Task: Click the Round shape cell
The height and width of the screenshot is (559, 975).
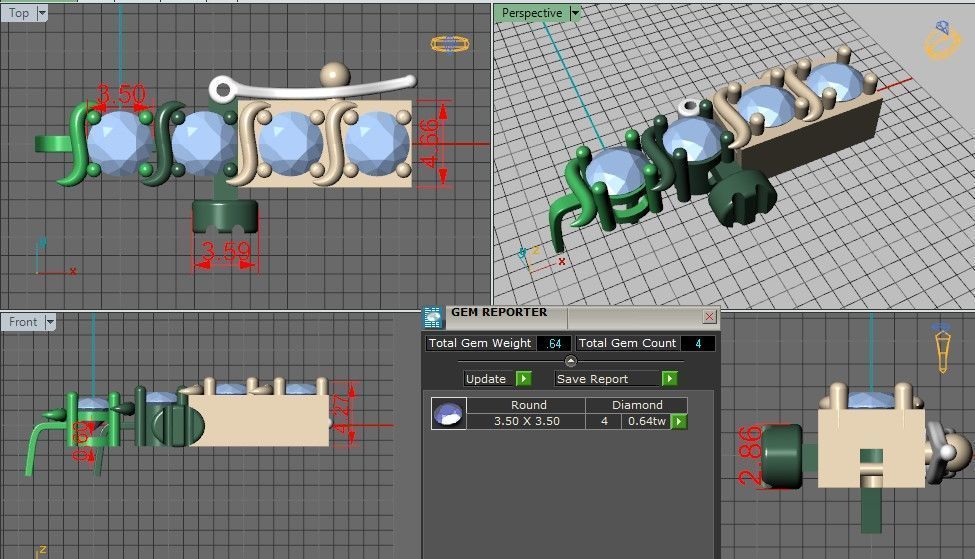Action: click(x=526, y=405)
